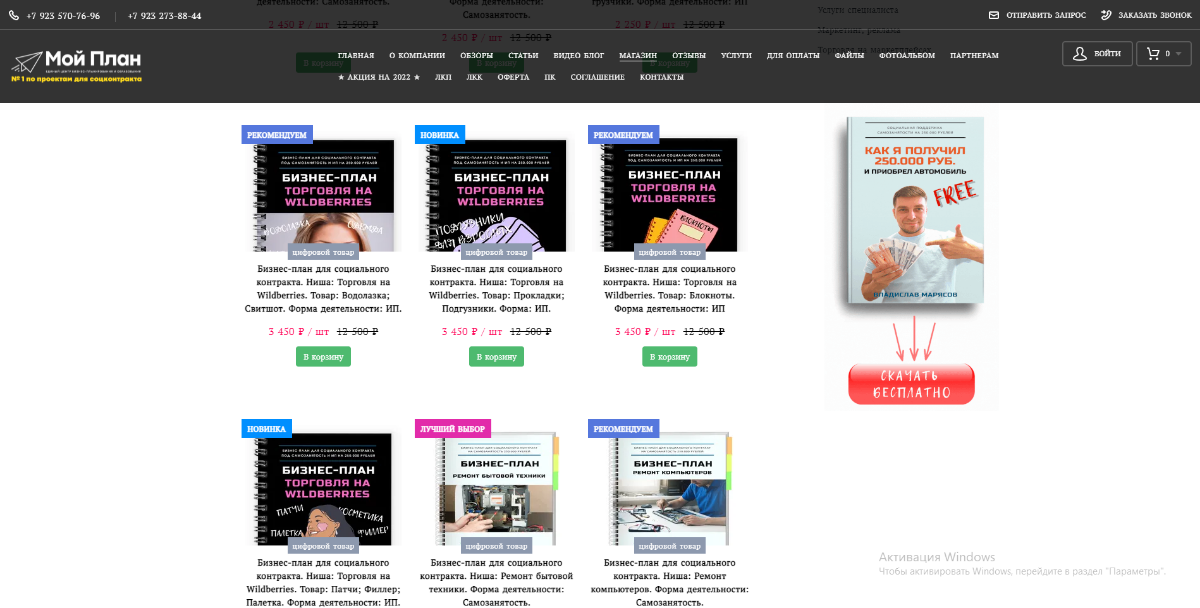Open the Файлы menu item
Image resolution: width=1200 pixels, height=608 pixels.
pos(849,56)
